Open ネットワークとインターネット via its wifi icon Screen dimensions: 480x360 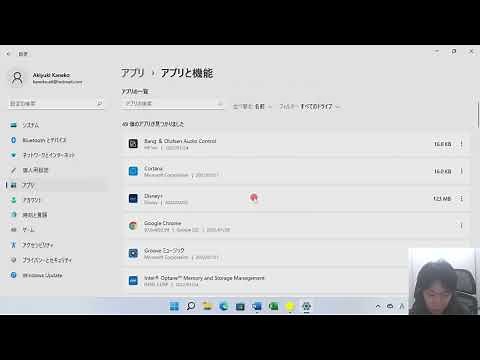coord(13,155)
